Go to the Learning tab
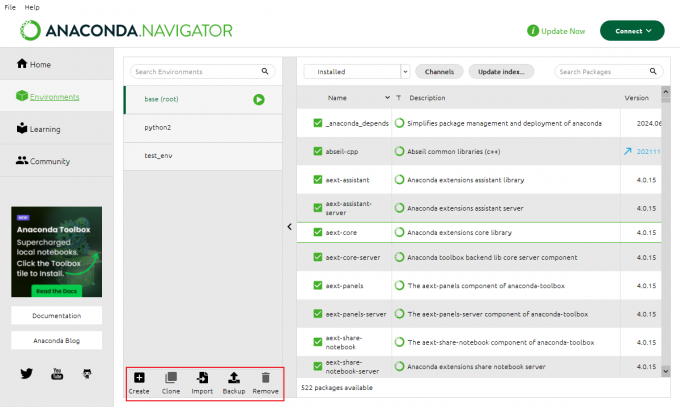 [x=57, y=128]
